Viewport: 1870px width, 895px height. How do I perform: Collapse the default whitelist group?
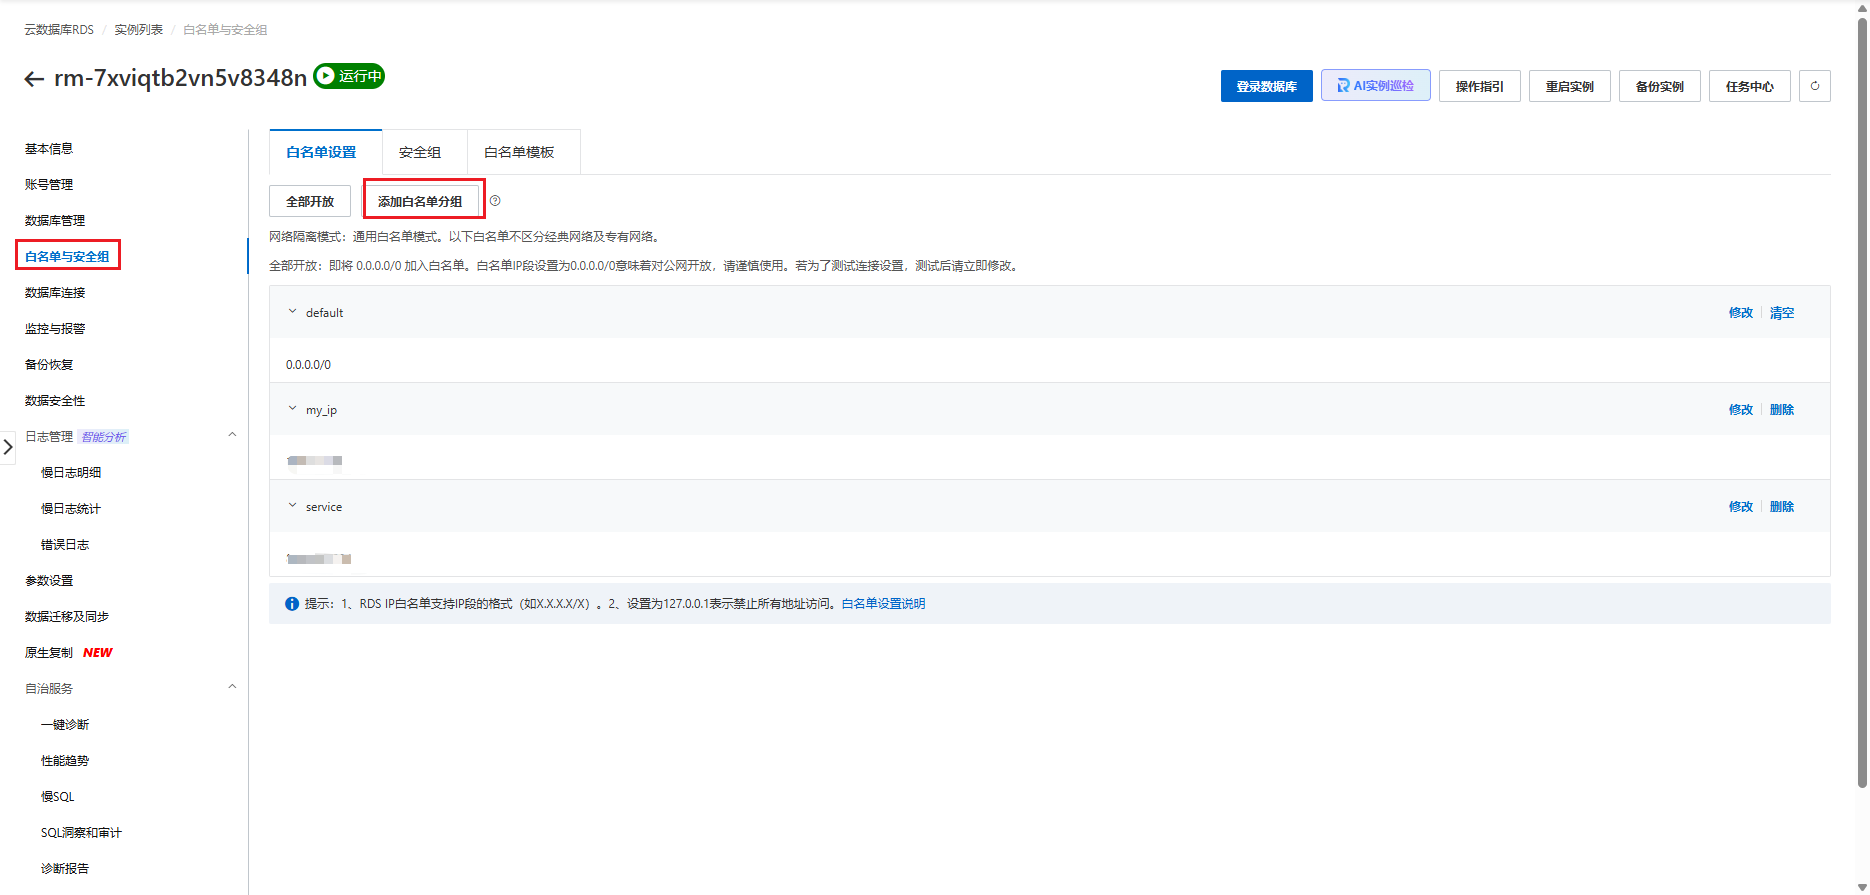pos(292,312)
